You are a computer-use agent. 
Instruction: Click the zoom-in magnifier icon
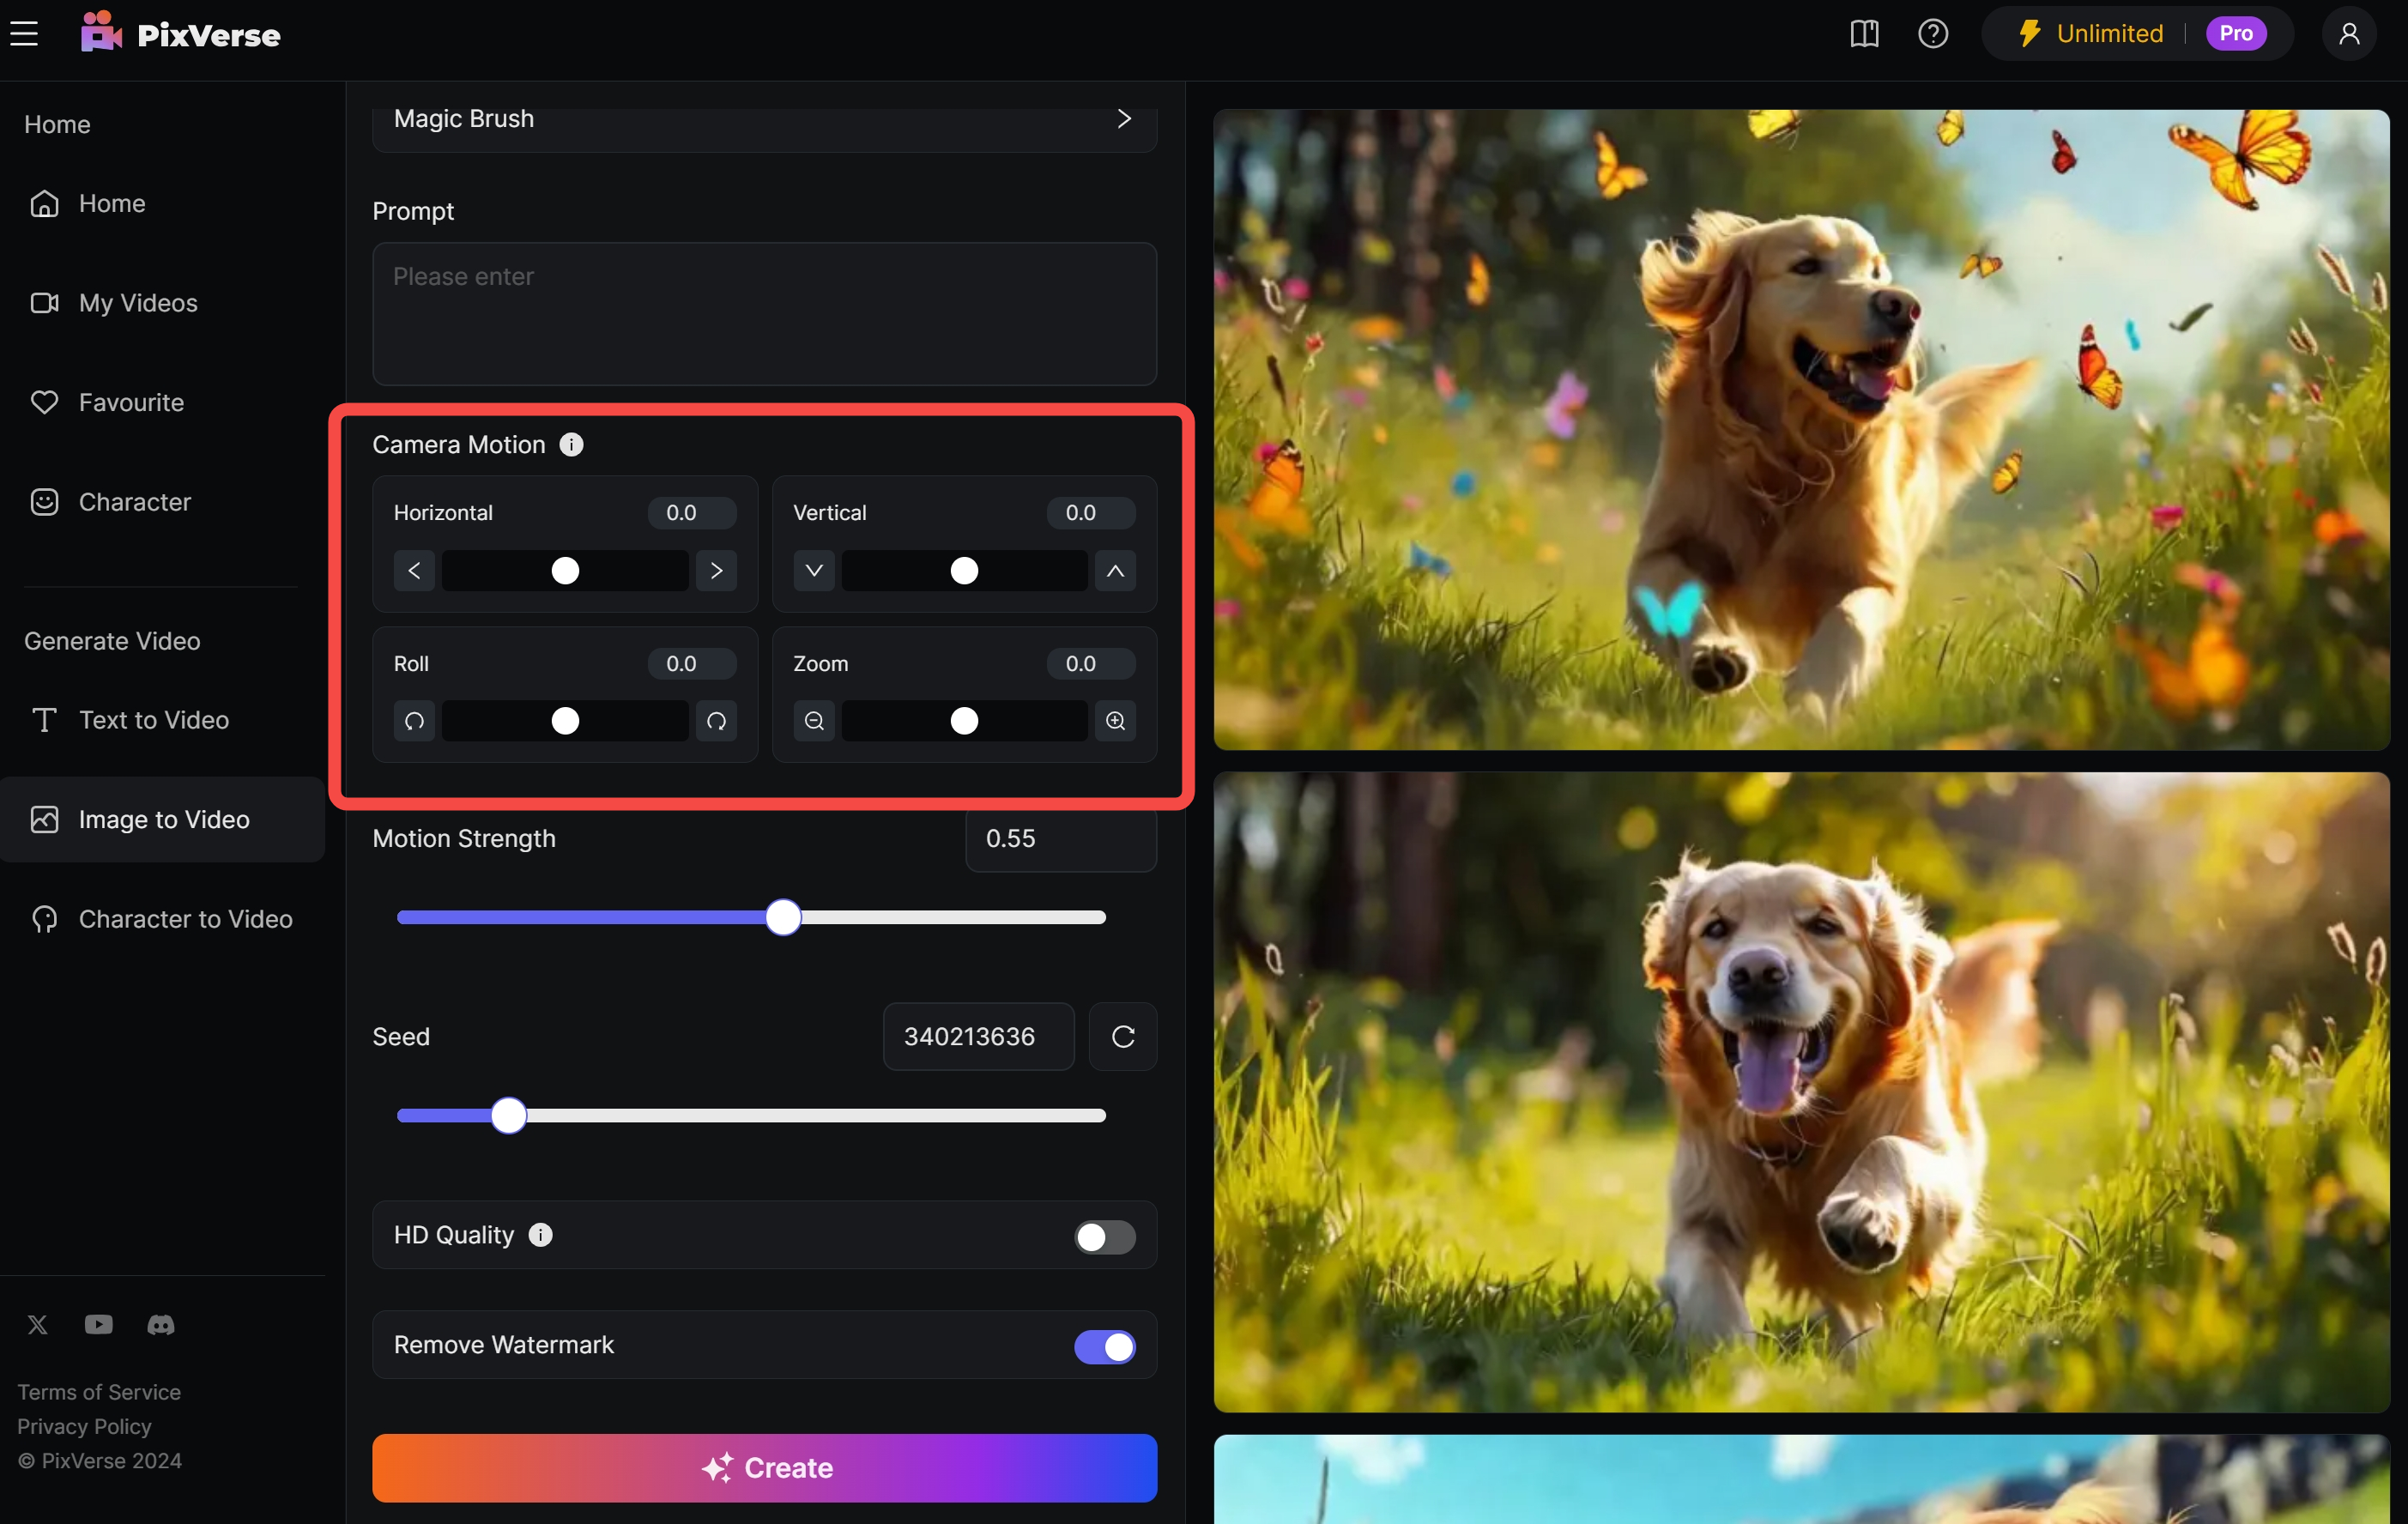[x=1115, y=721]
